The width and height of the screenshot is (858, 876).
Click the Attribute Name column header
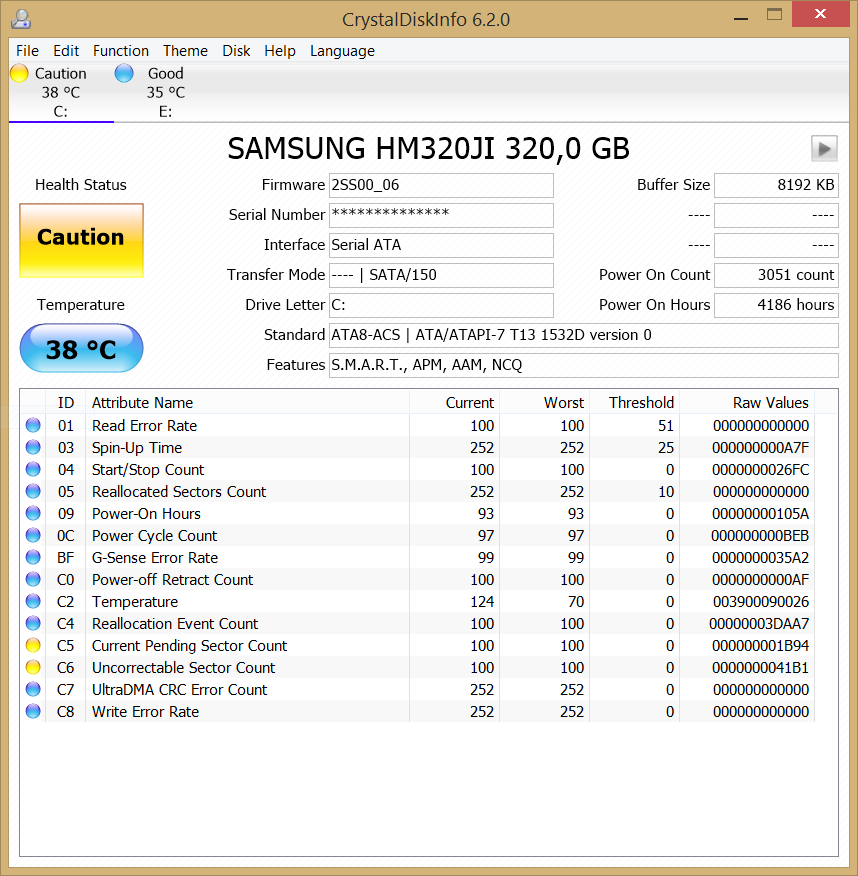click(247, 402)
